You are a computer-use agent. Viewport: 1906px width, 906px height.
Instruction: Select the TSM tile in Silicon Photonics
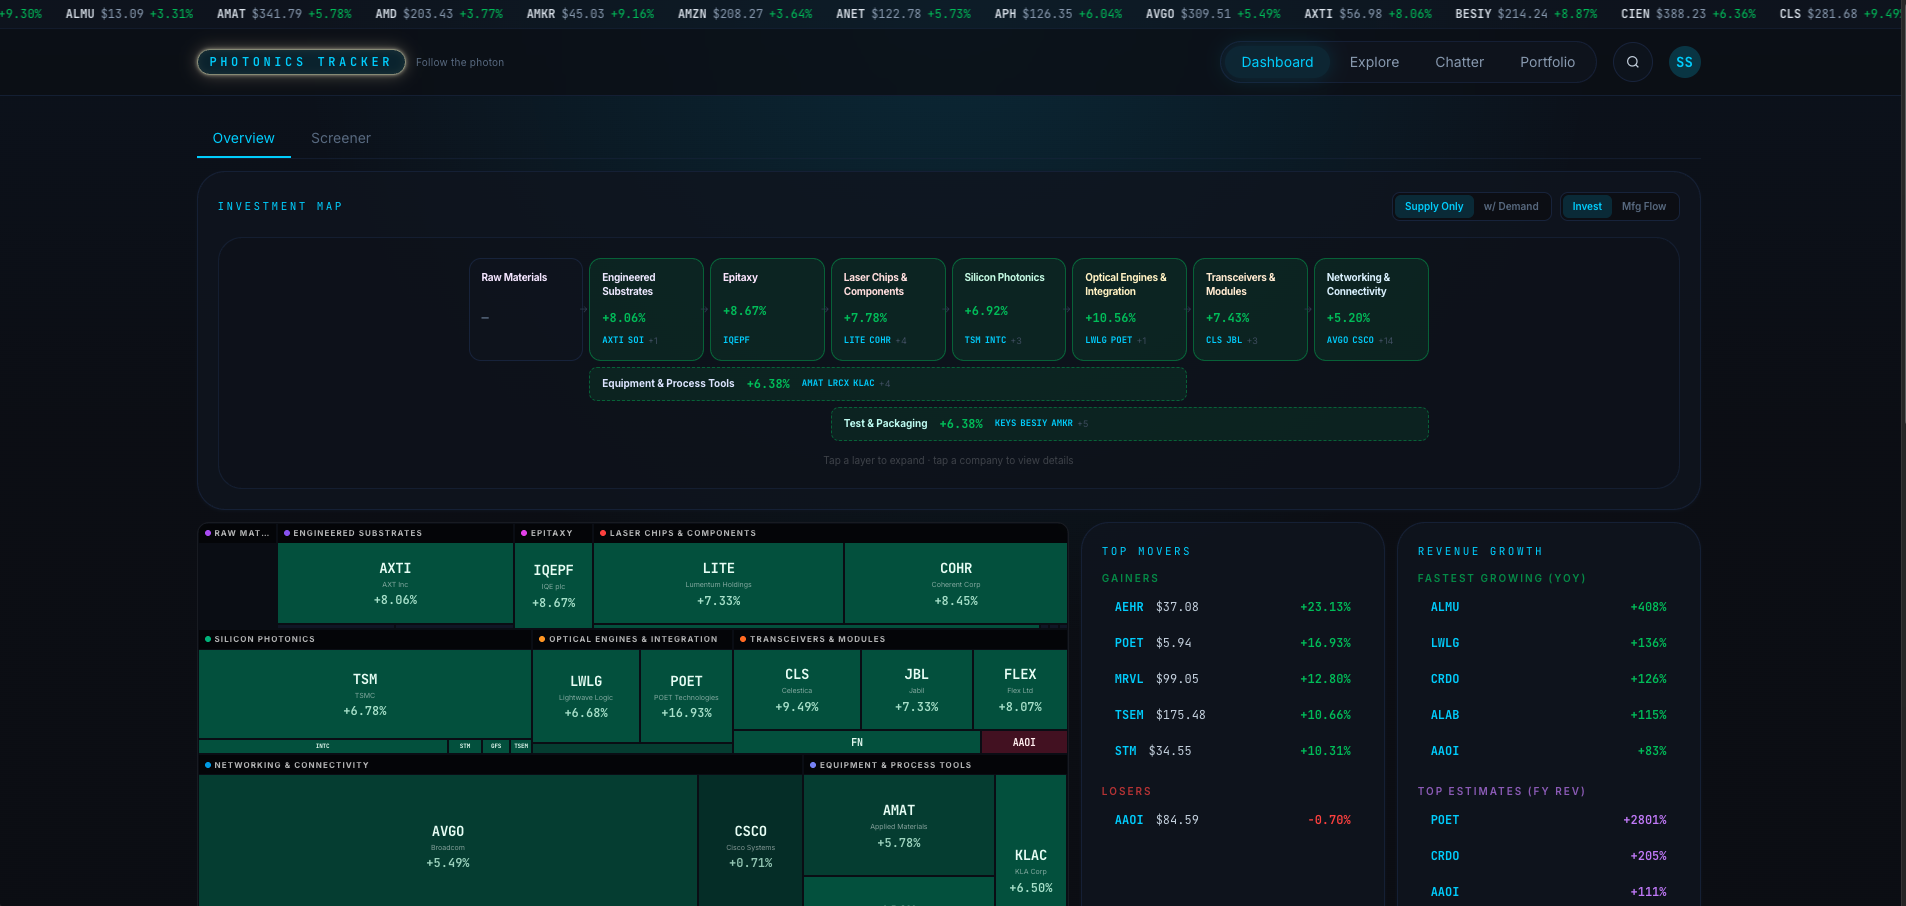tap(364, 694)
